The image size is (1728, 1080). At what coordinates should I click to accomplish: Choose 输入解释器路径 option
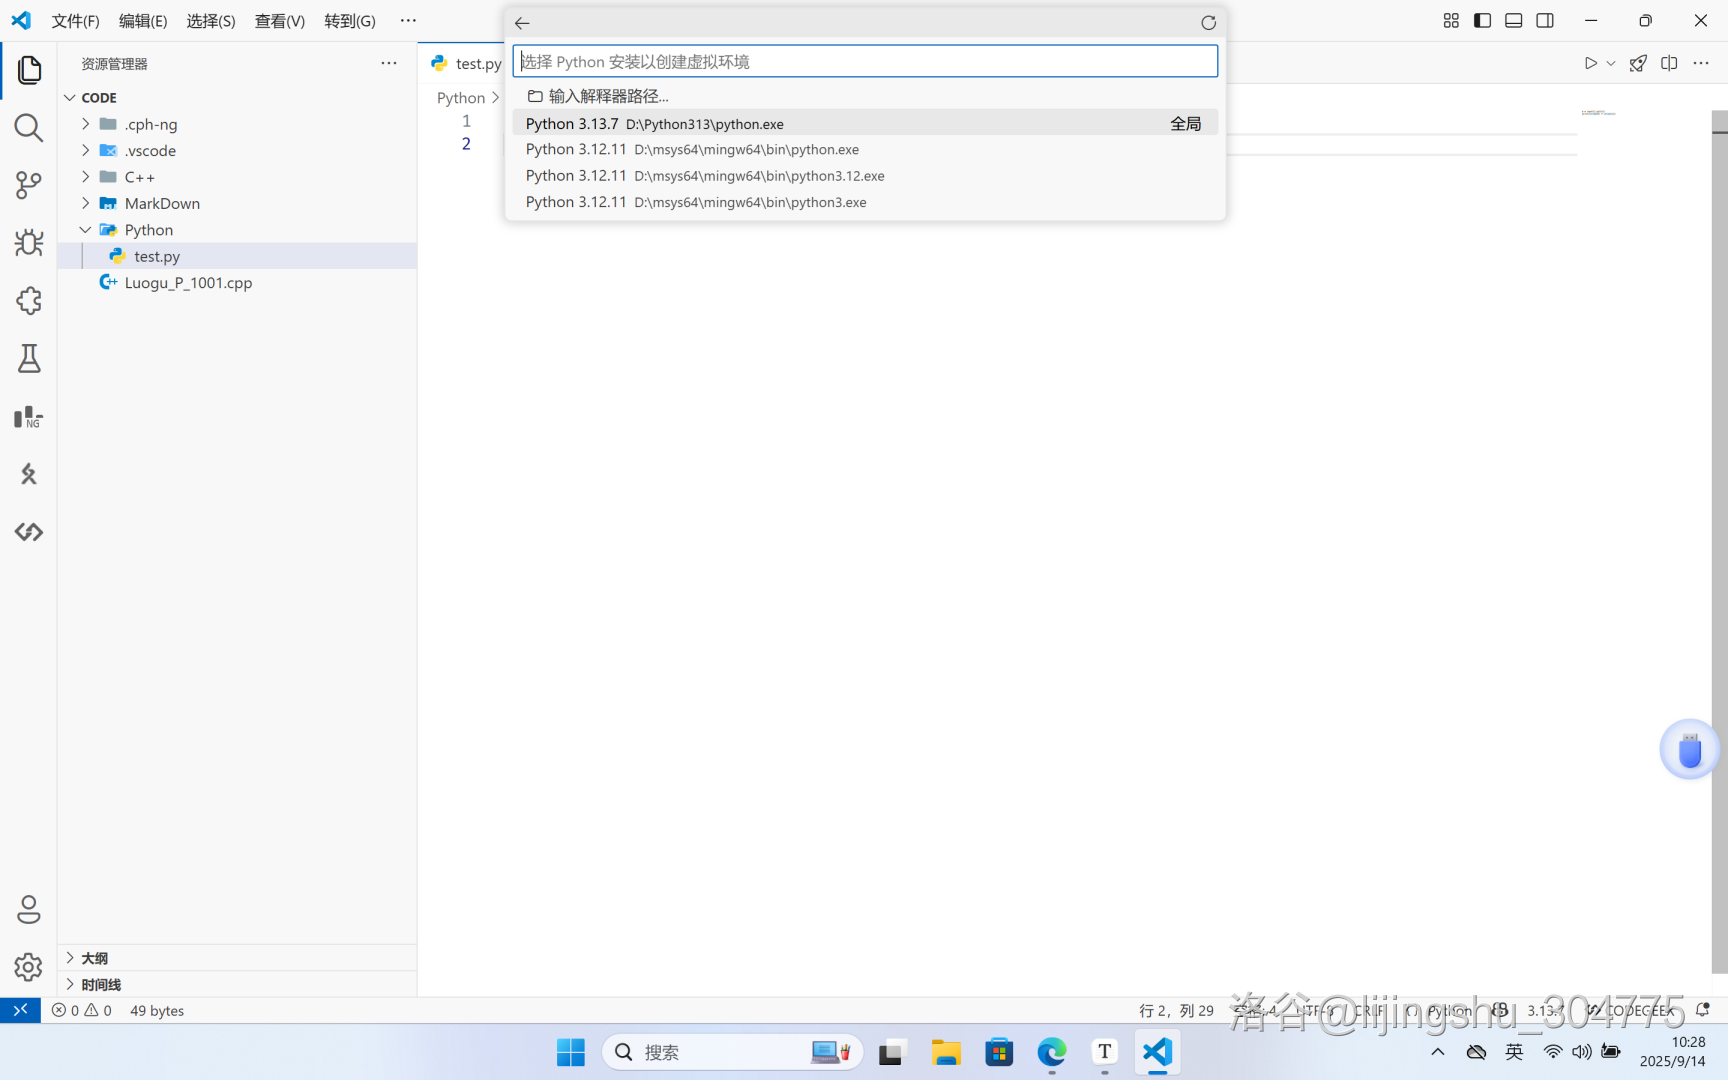(608, 96)
